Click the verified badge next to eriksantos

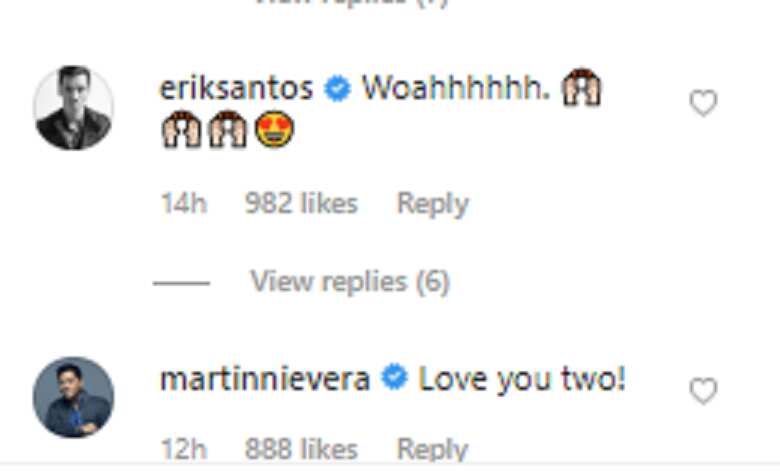pyautogui.click(x=338, y=89)
